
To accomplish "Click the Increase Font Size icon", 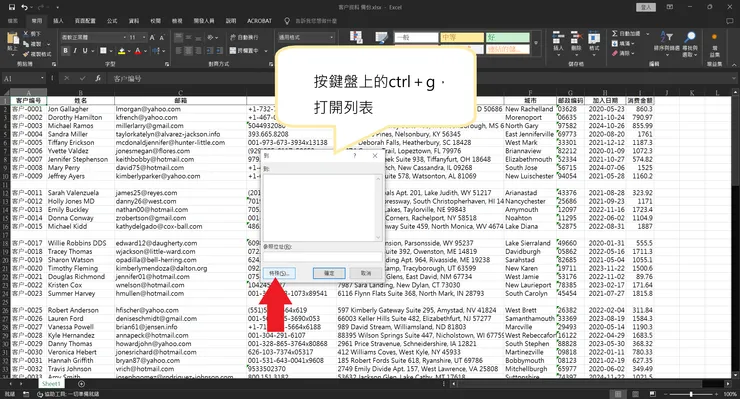I will tap(152, 37).
